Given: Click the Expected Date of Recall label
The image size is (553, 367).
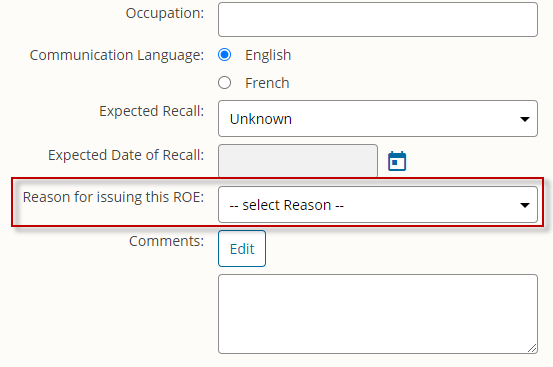Looking at the screenshot, I should point(126,155).
